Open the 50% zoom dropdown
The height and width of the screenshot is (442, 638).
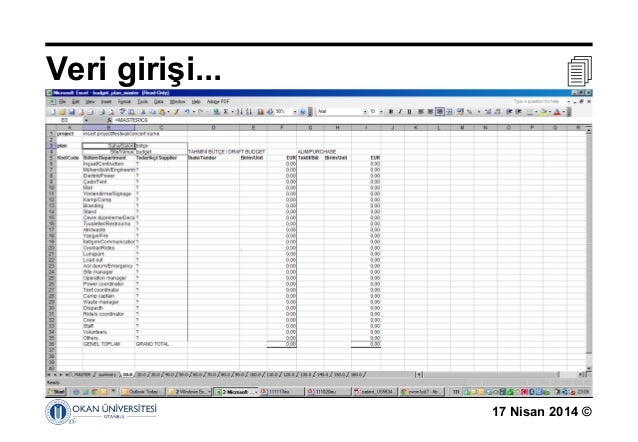point(295,112)
